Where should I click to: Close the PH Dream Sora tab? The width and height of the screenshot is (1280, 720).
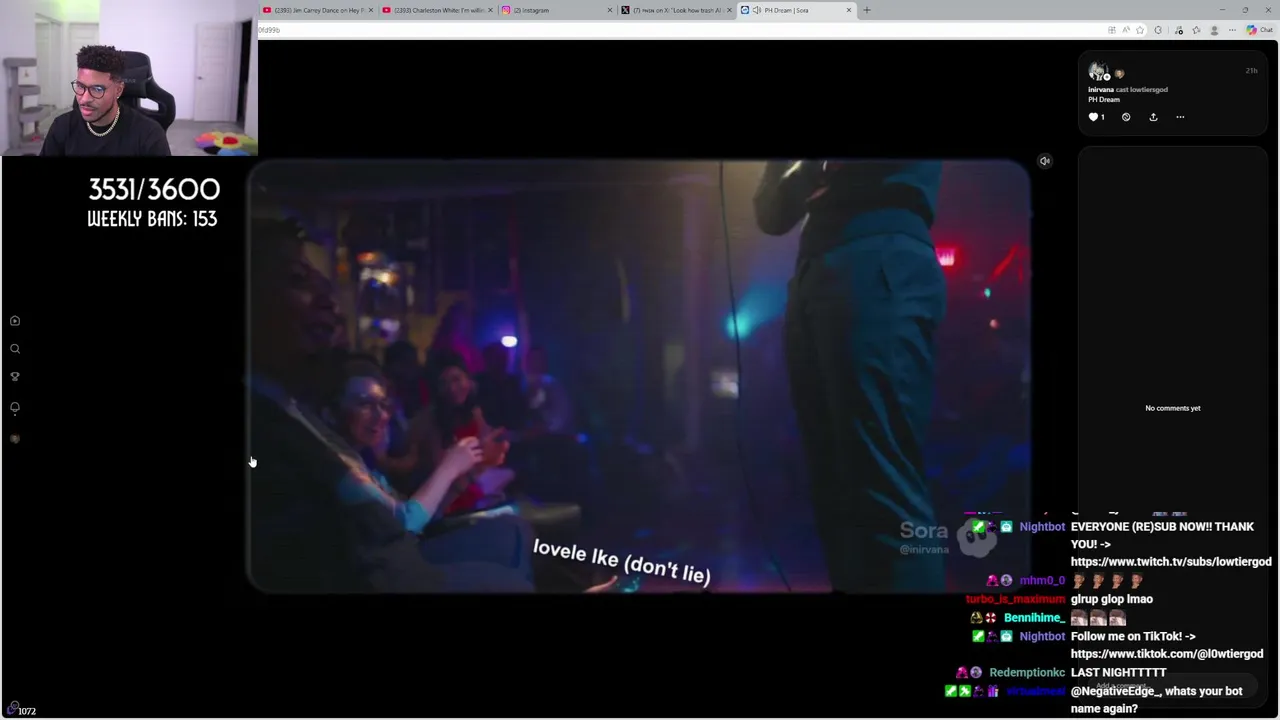click(849, 10)
